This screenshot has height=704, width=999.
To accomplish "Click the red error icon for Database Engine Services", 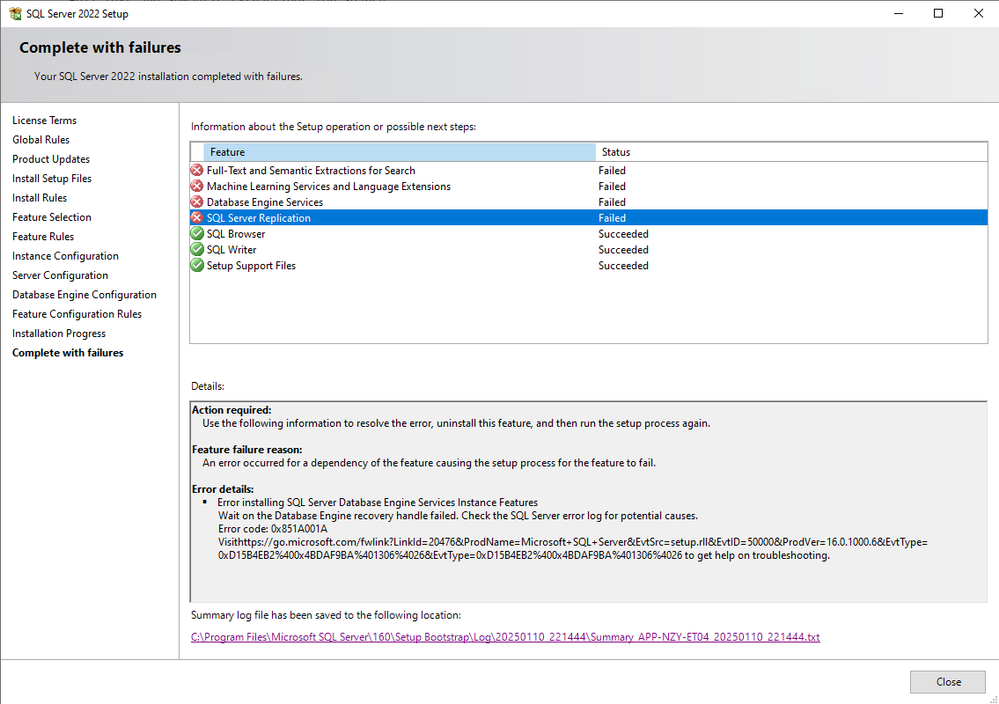I will click(197, 202).
